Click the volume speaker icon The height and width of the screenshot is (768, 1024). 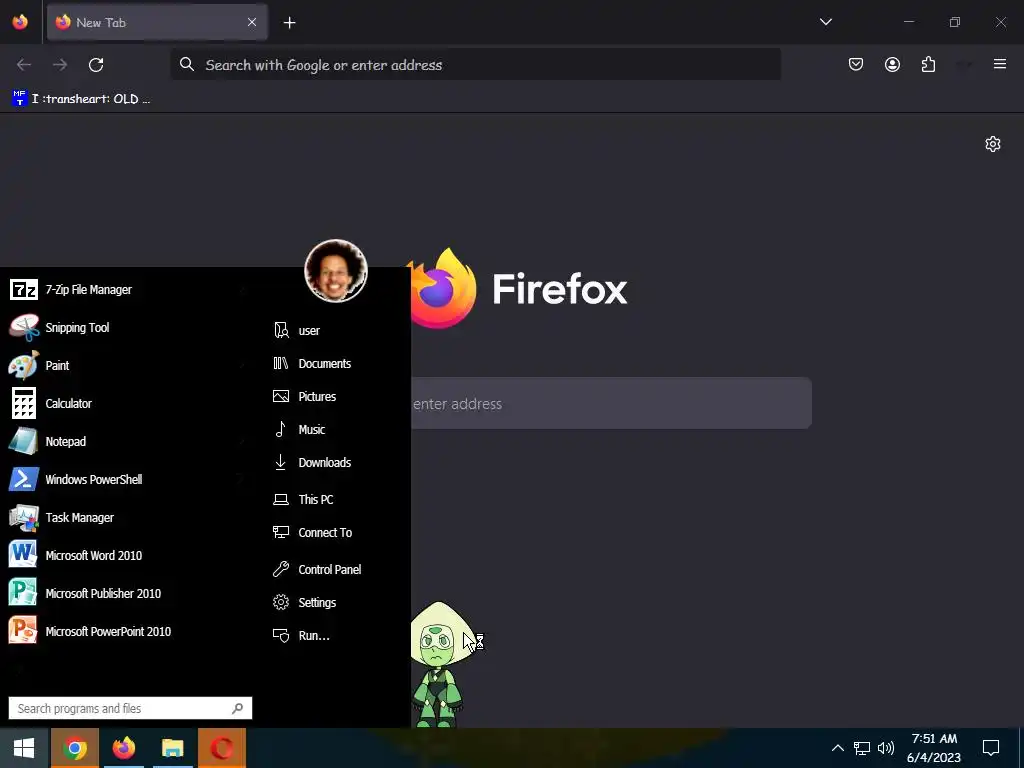886,748
